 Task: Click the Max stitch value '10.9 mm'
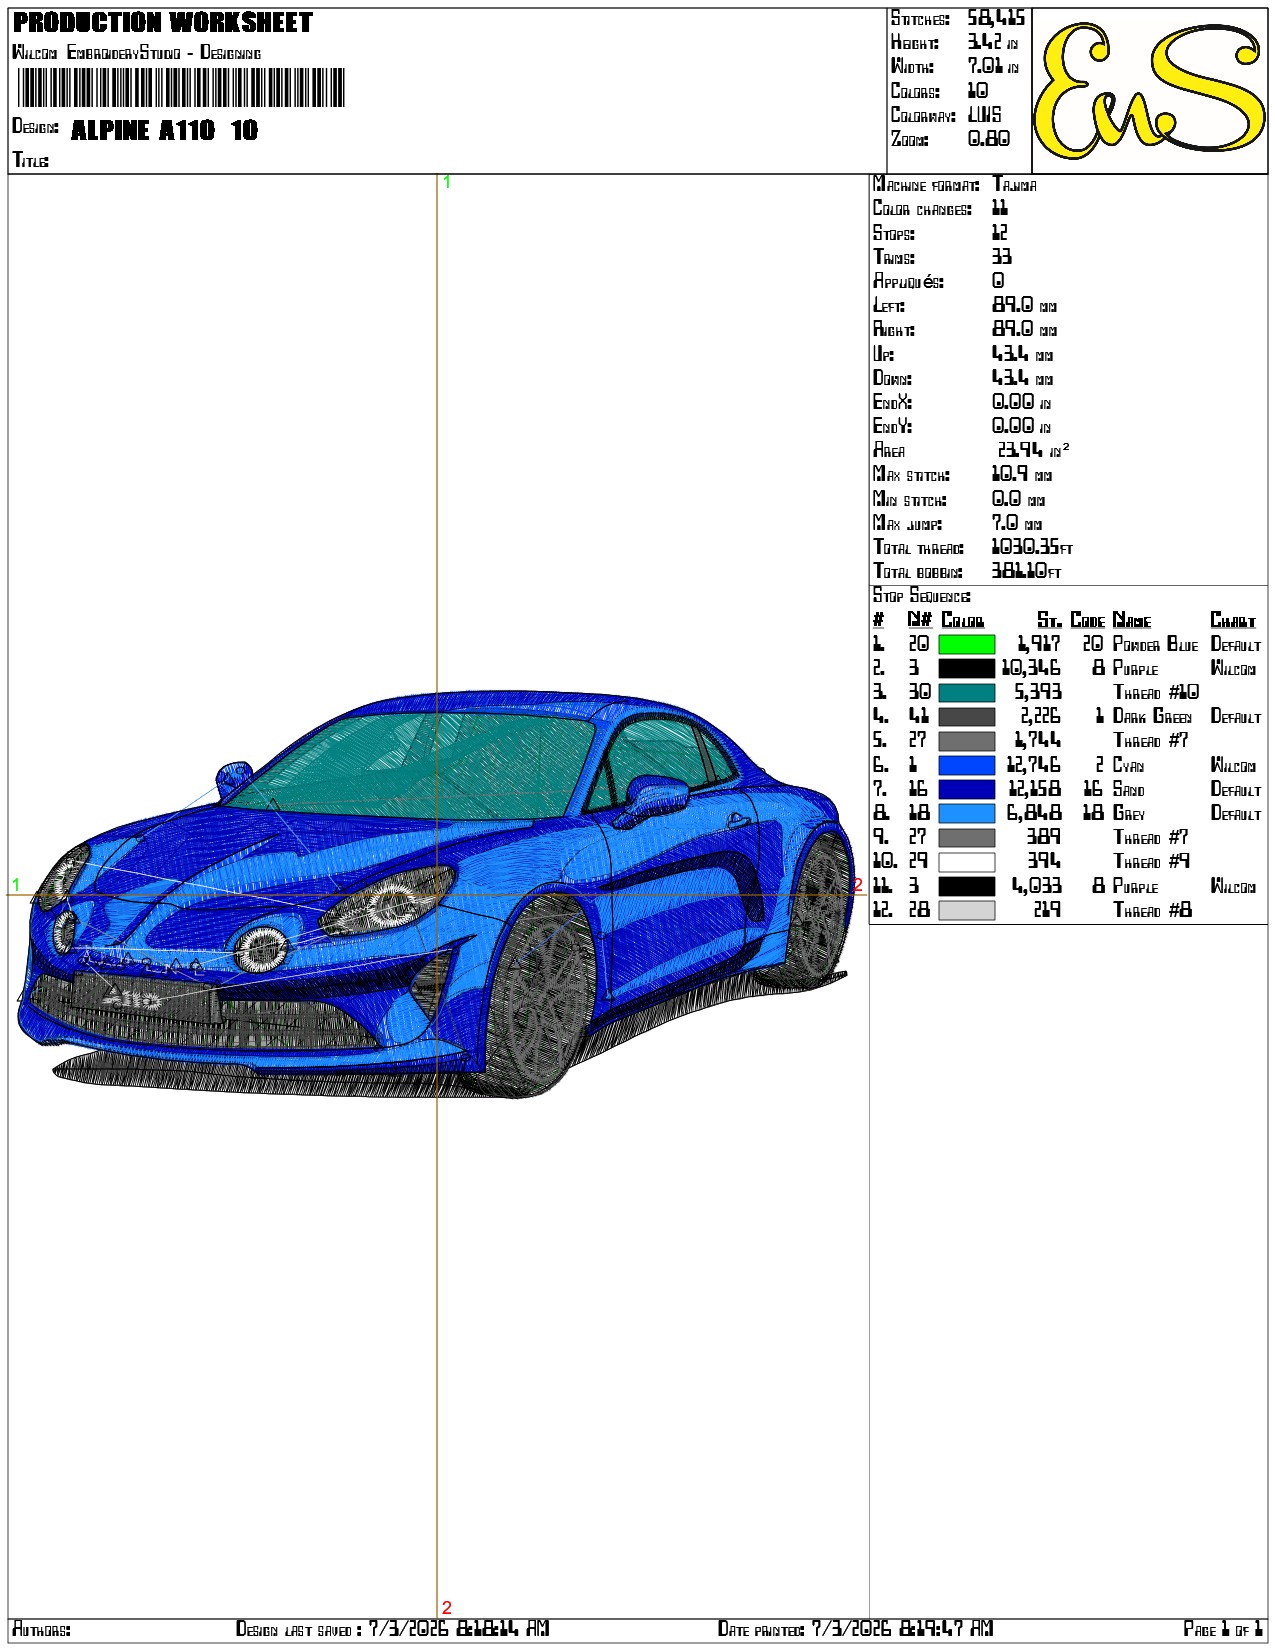1022,475
